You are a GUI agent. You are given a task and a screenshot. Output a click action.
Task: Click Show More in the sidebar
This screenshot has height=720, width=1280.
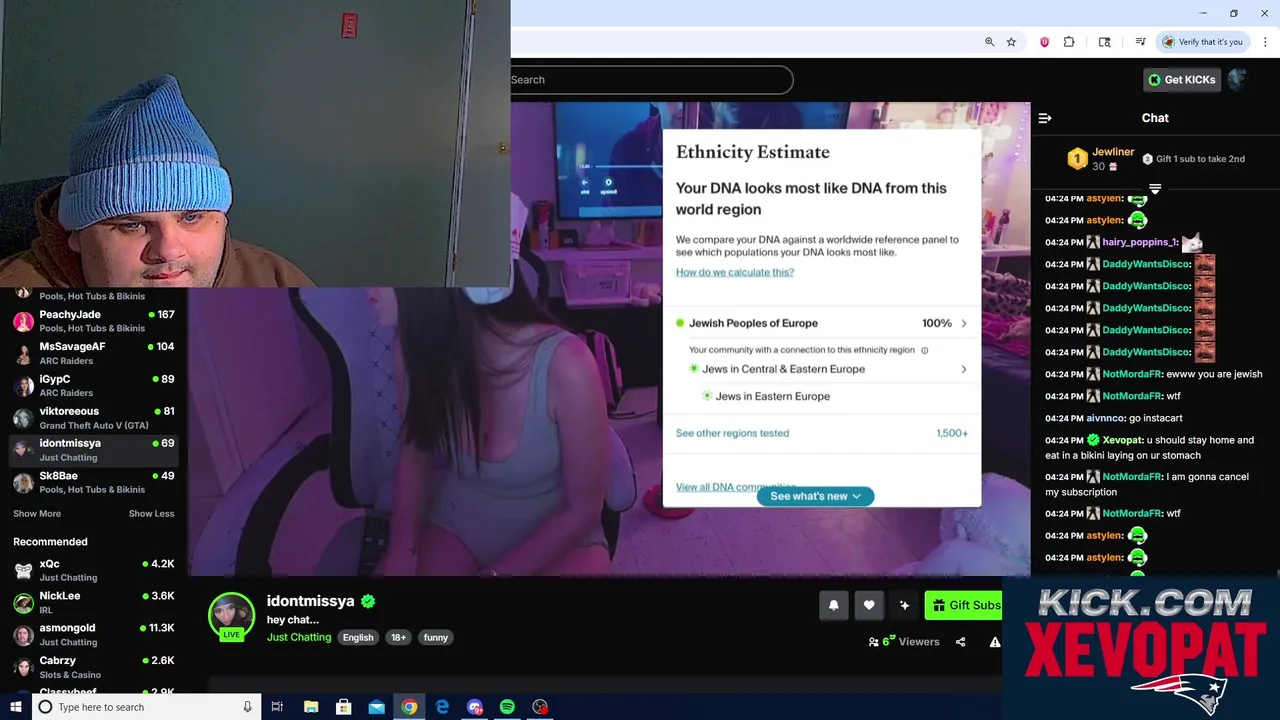pos(37,514)
